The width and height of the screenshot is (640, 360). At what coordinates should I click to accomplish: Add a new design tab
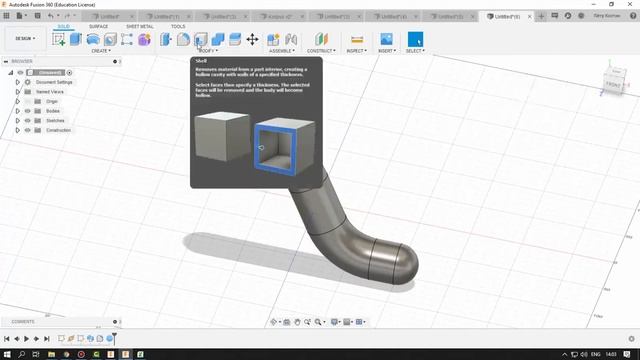[x=541, y=16]
